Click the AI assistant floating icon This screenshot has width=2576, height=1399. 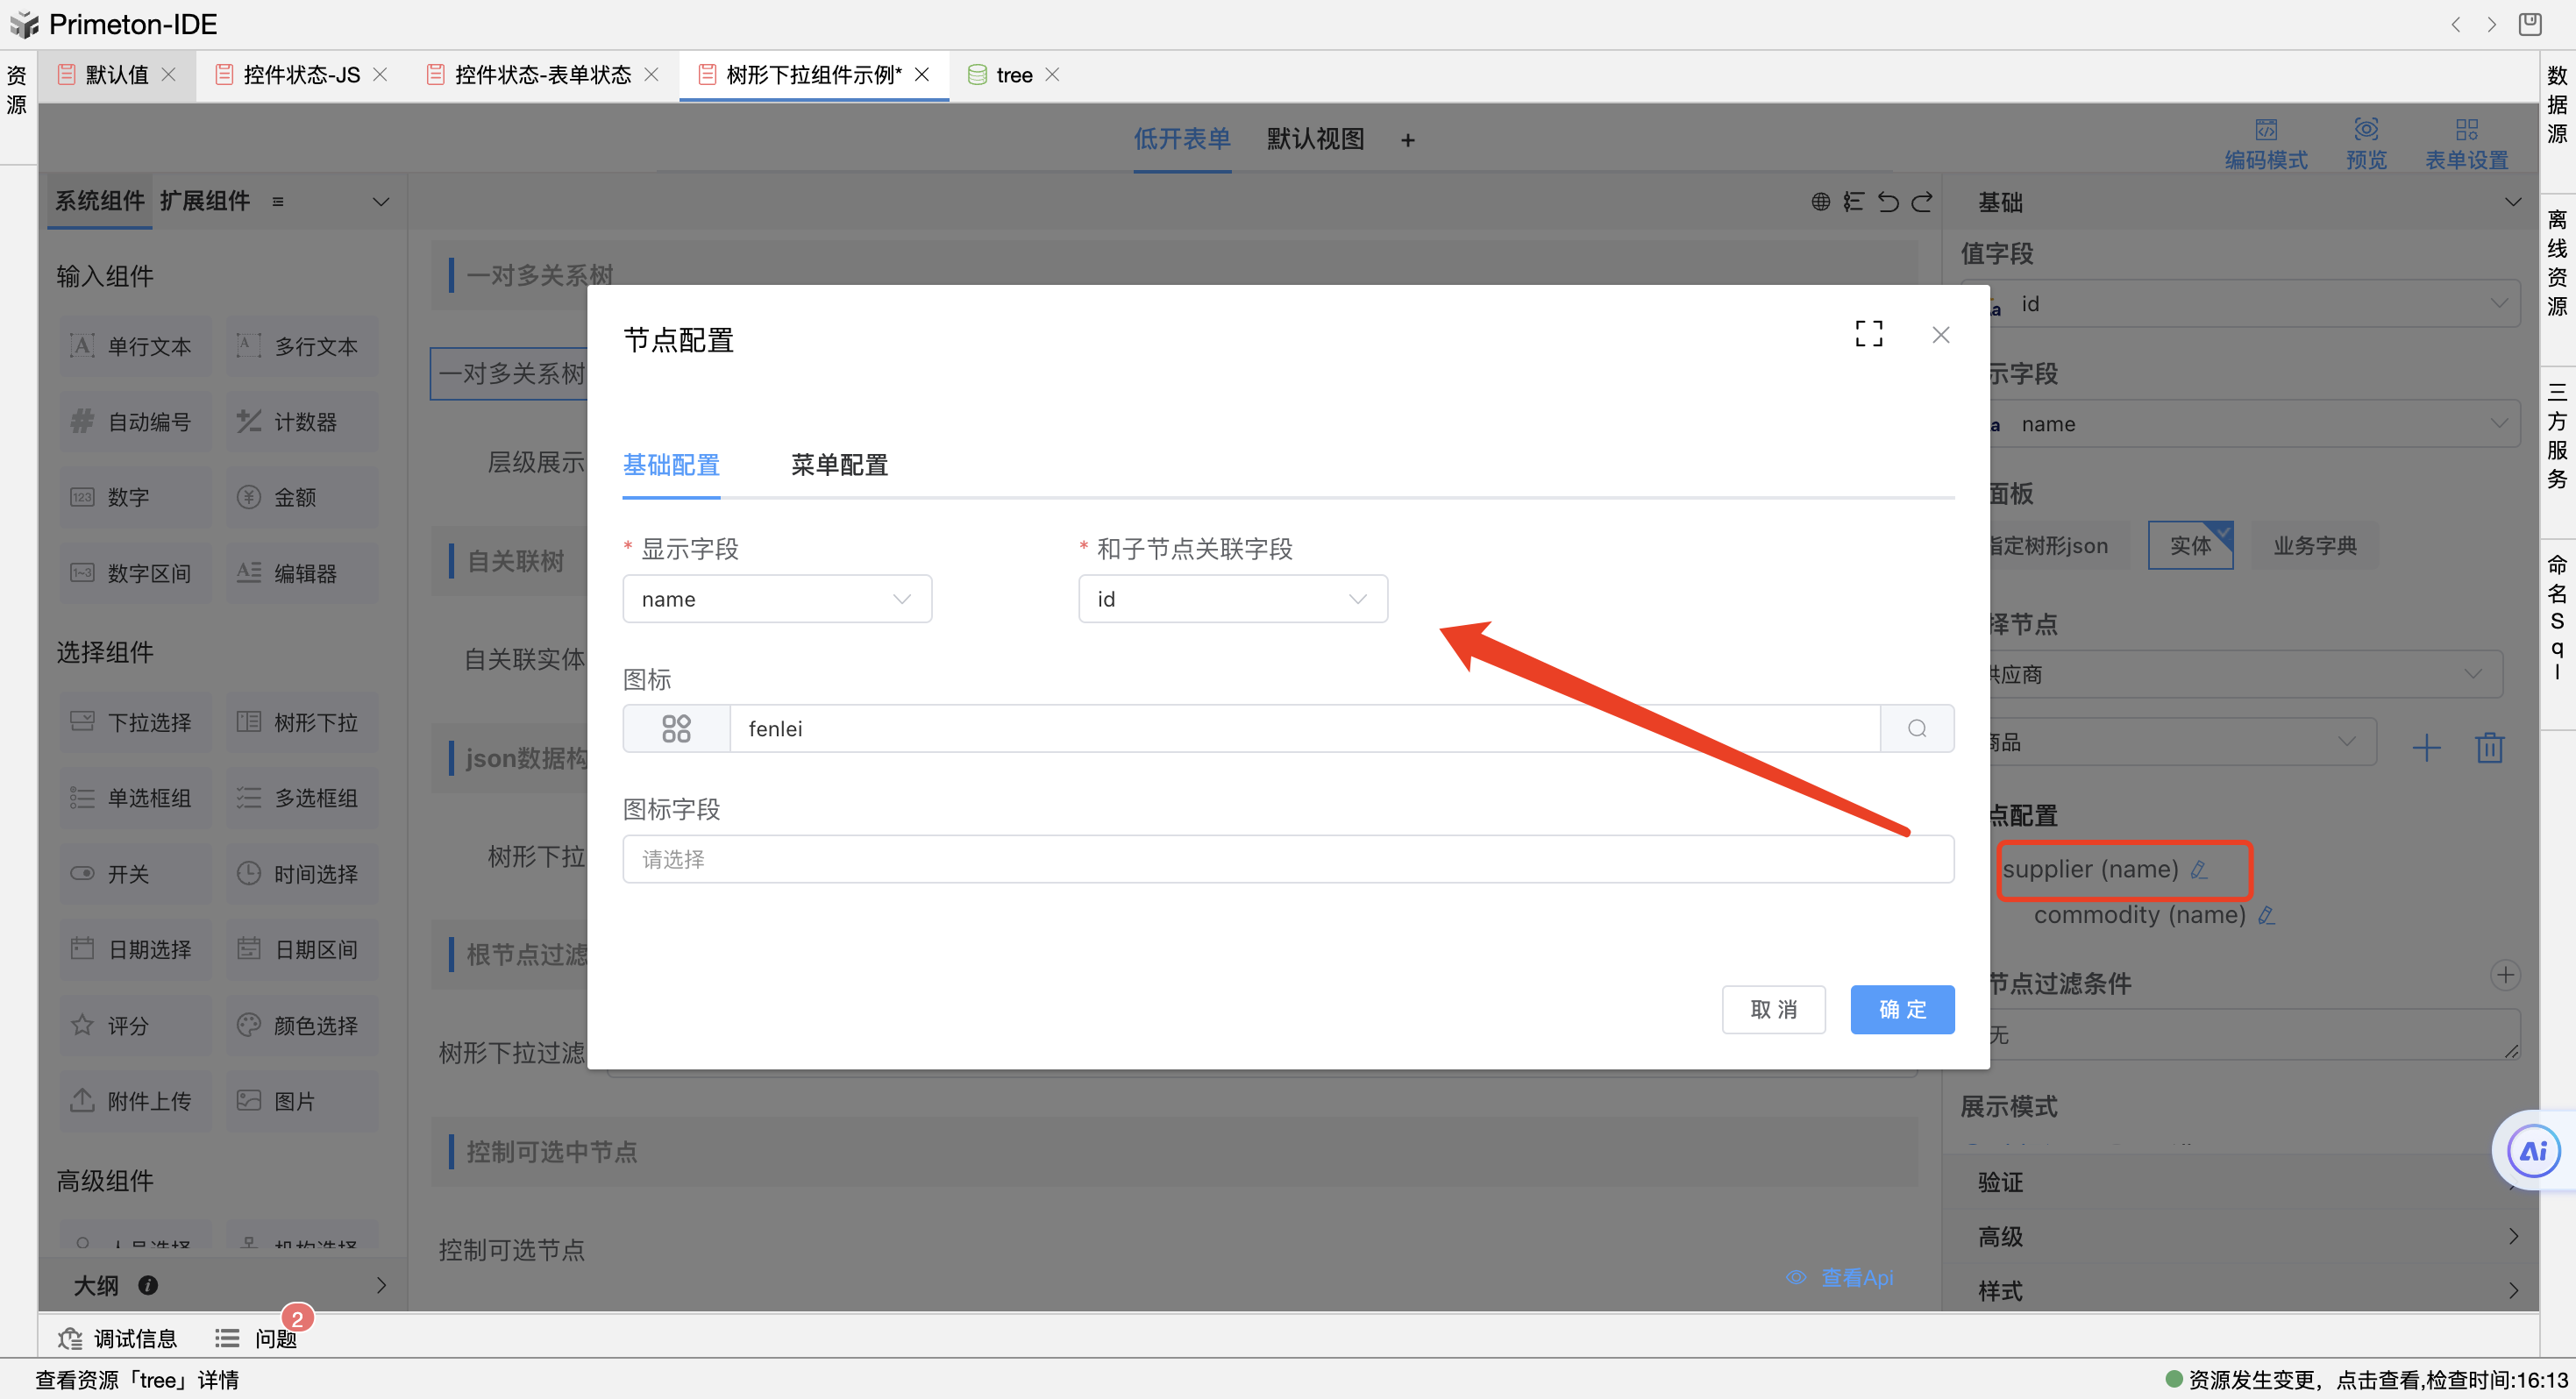(2532, 1151)
